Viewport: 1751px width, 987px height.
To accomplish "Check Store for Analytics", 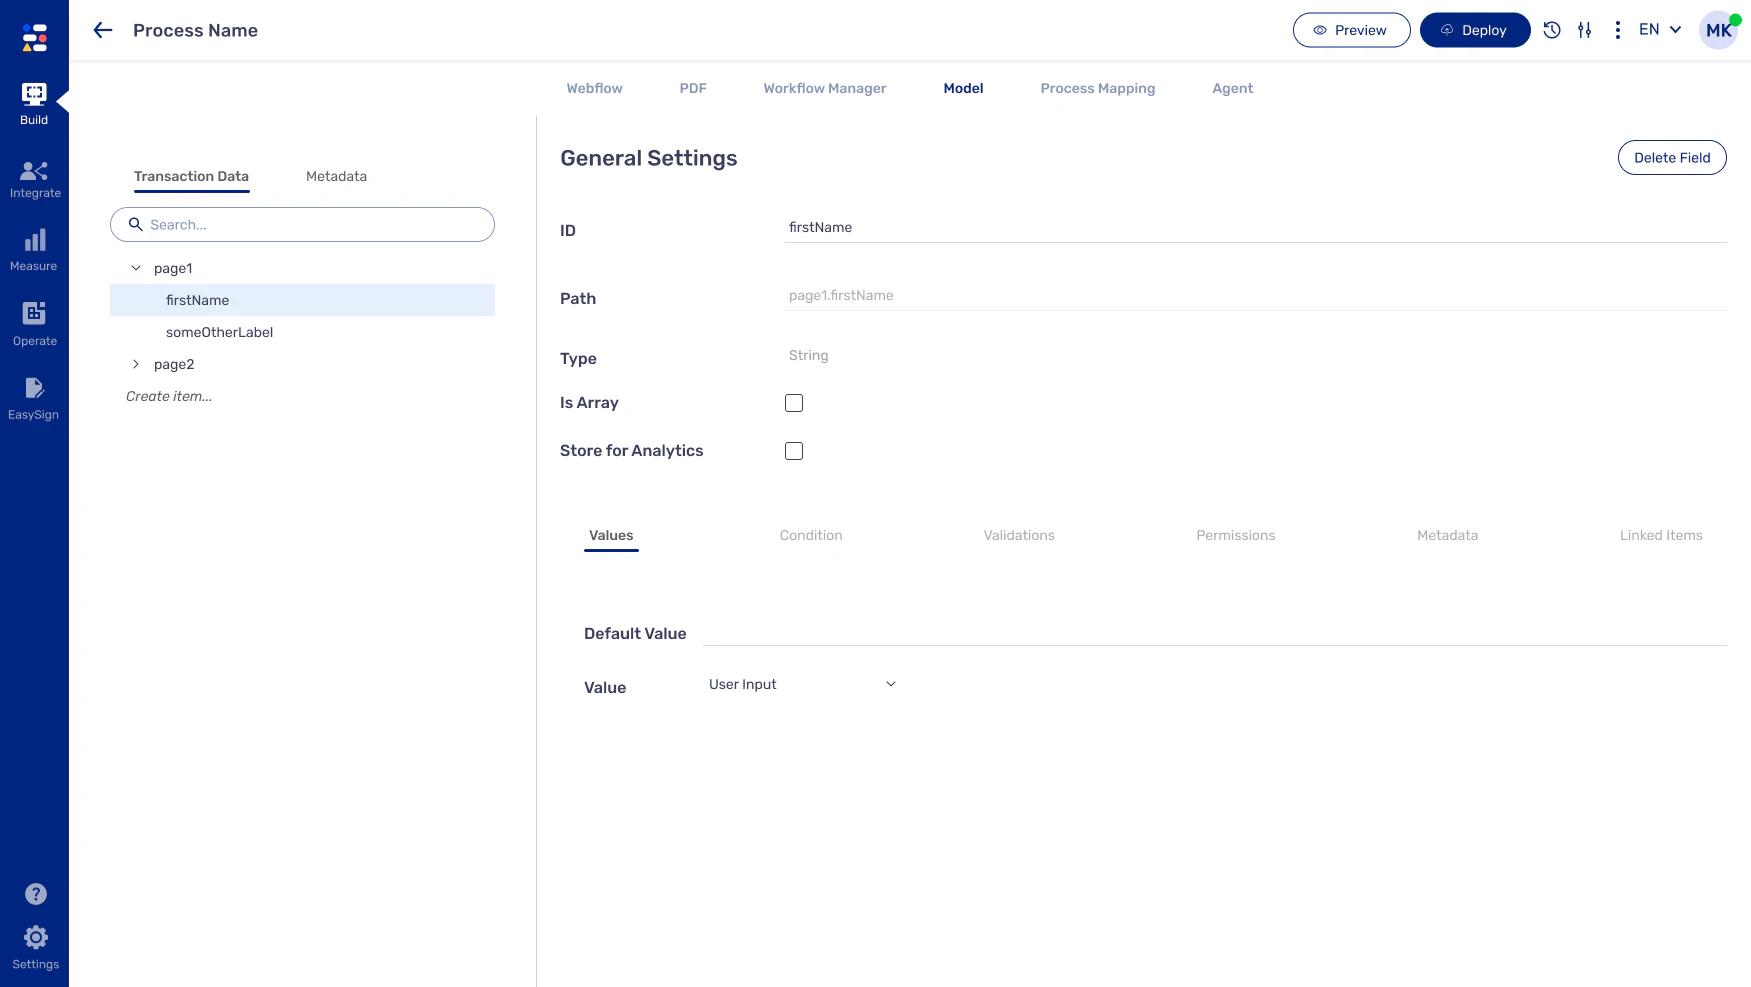I will tap(794, 451).
